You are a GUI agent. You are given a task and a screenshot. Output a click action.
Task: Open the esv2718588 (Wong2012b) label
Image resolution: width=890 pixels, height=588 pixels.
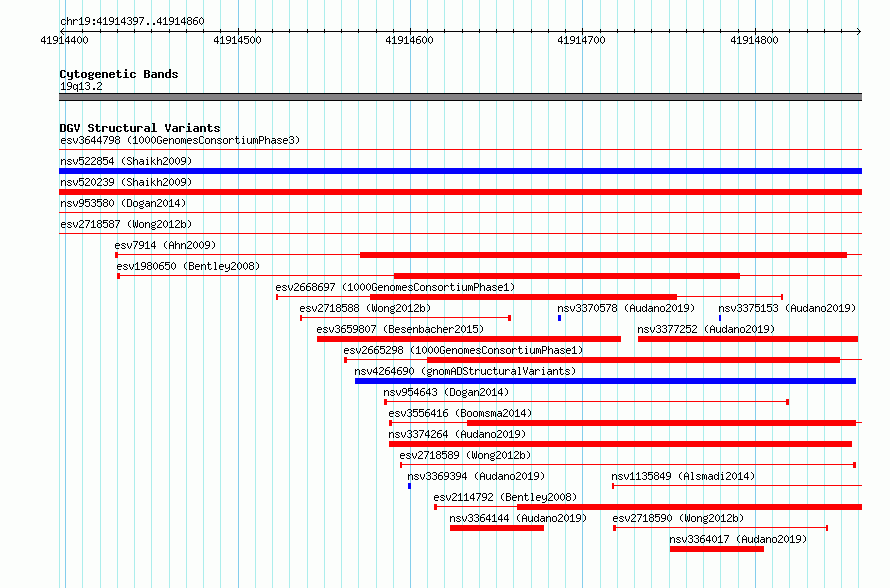click(x=366, y=308)
